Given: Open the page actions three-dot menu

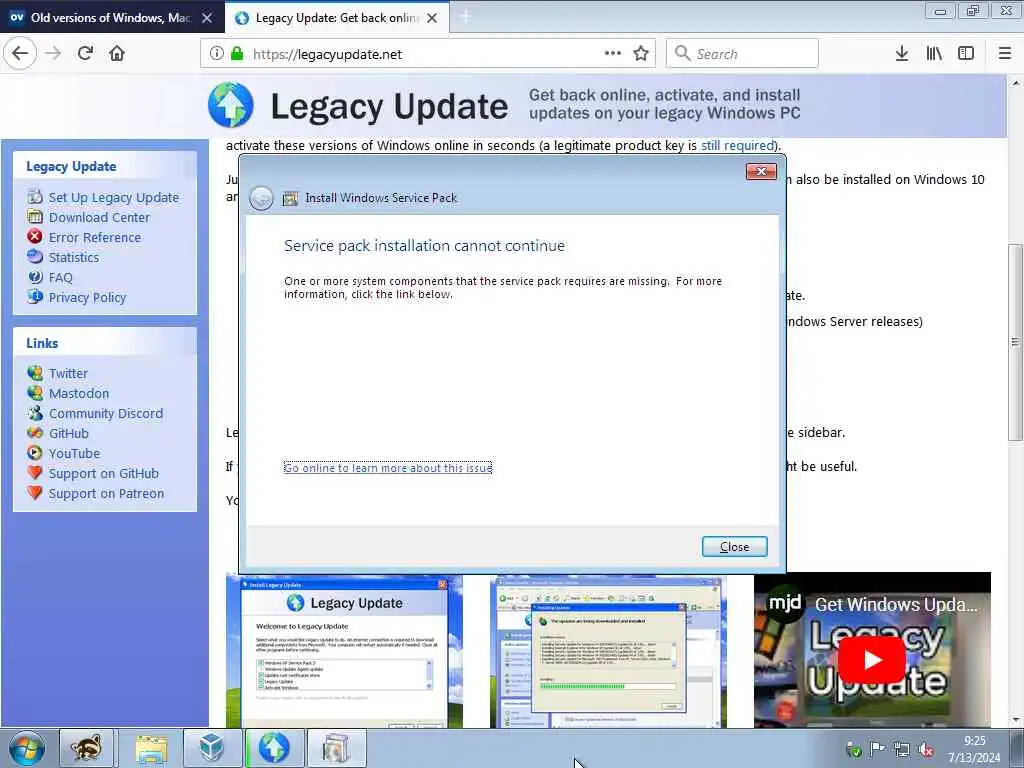Looking at the screenshot, I should pos(613,54).
